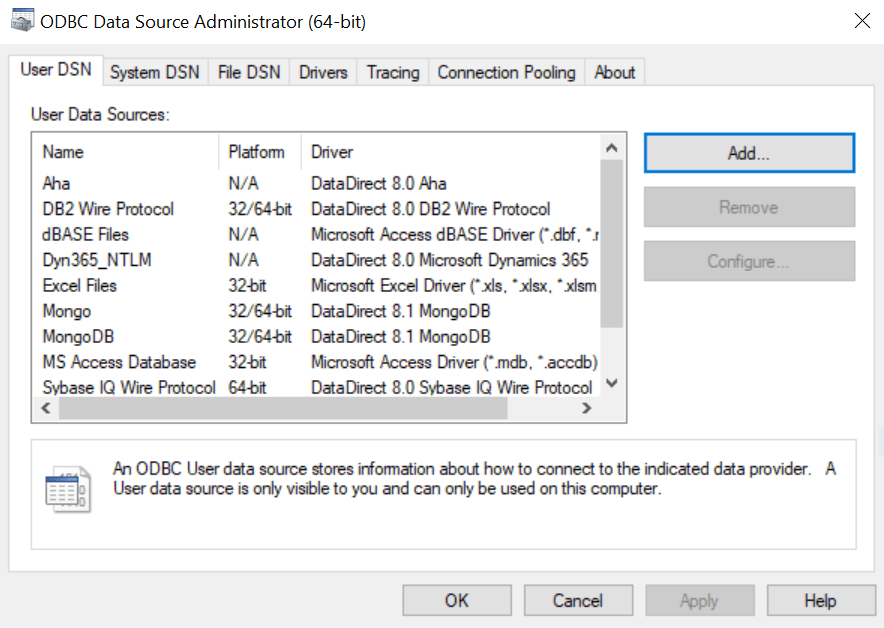
Task: Select the Excel Files data source
Action: (x=79, y=286)
